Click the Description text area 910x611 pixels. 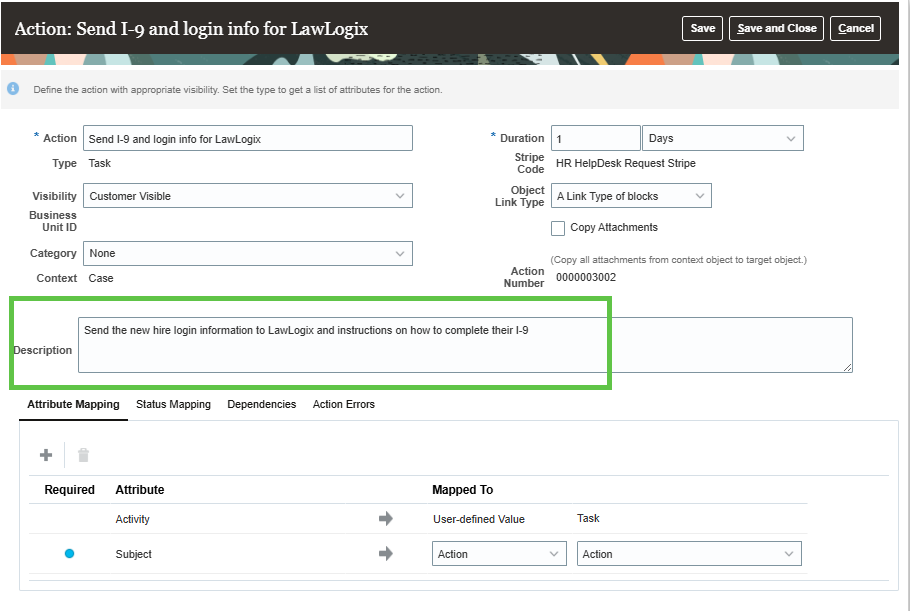465,345
